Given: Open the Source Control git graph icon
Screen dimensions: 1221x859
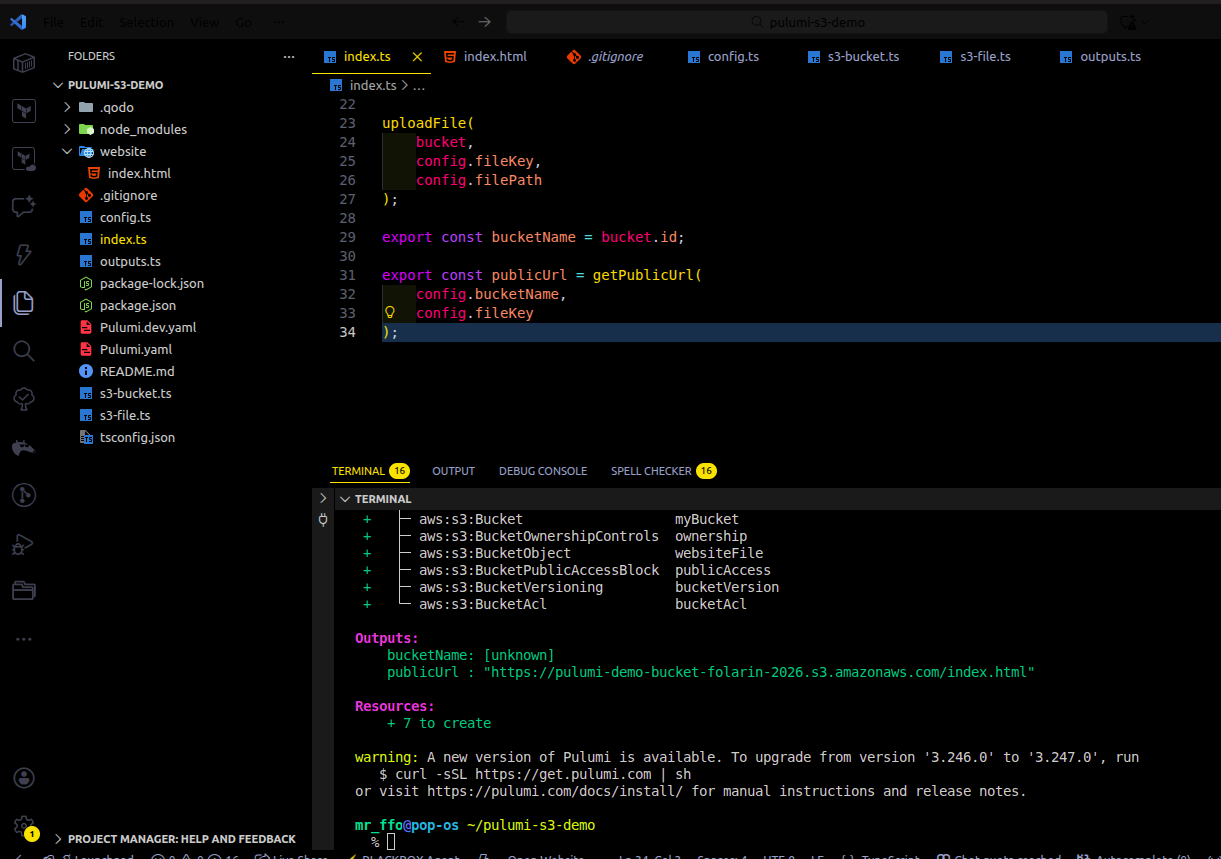Looking at the screenshot, I should pos(24,495).
